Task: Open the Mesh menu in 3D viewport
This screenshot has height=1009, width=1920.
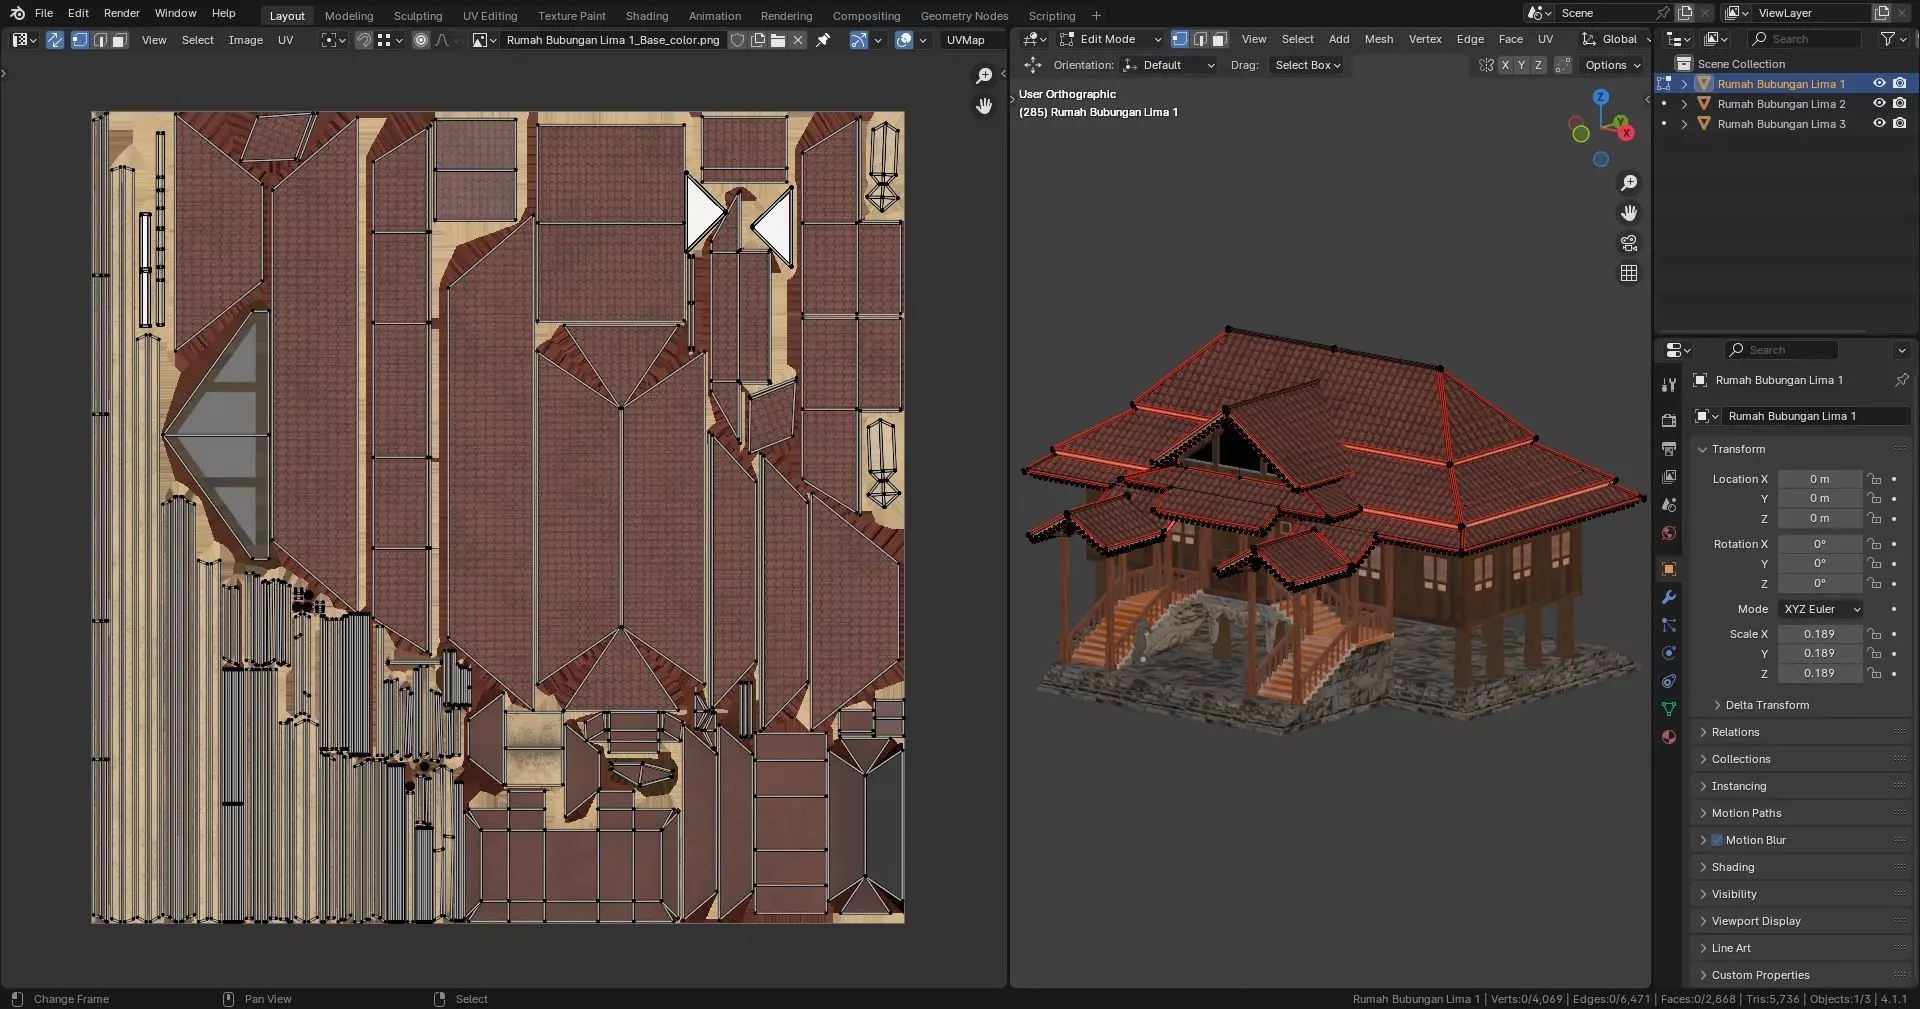Action: point(1379,39)
